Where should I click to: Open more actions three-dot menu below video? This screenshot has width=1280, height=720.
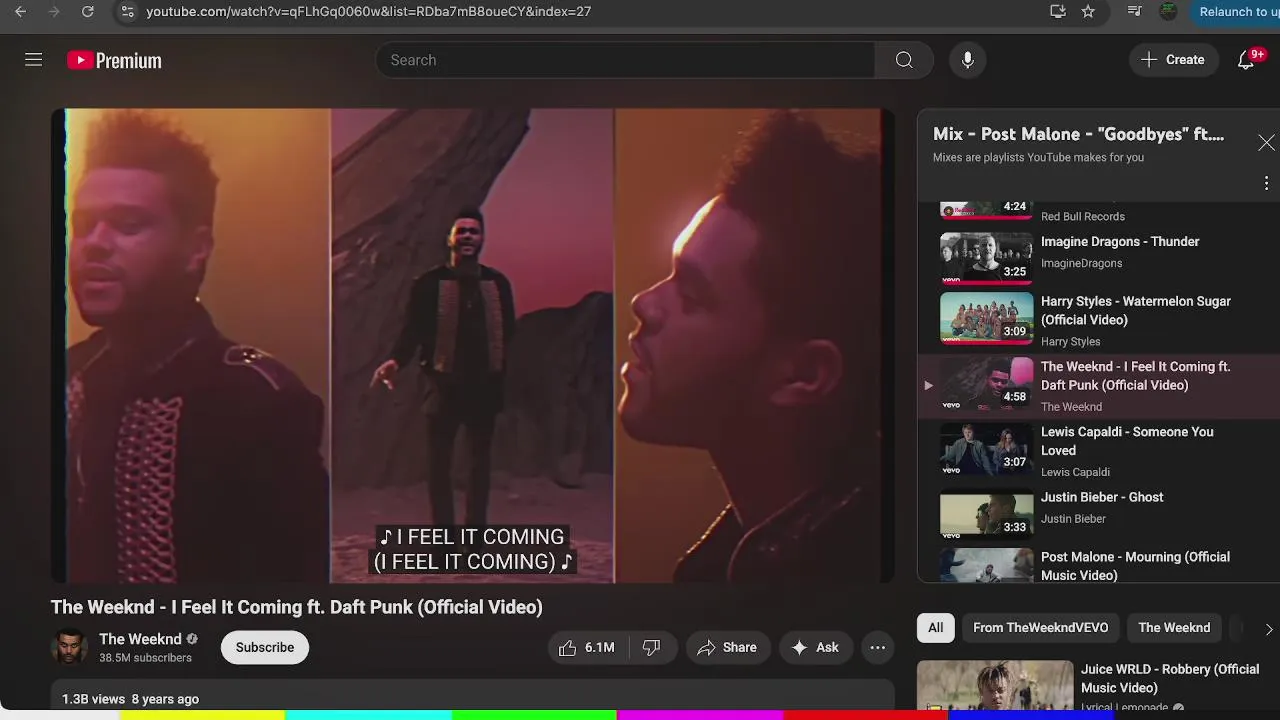(x=877, y=648)
